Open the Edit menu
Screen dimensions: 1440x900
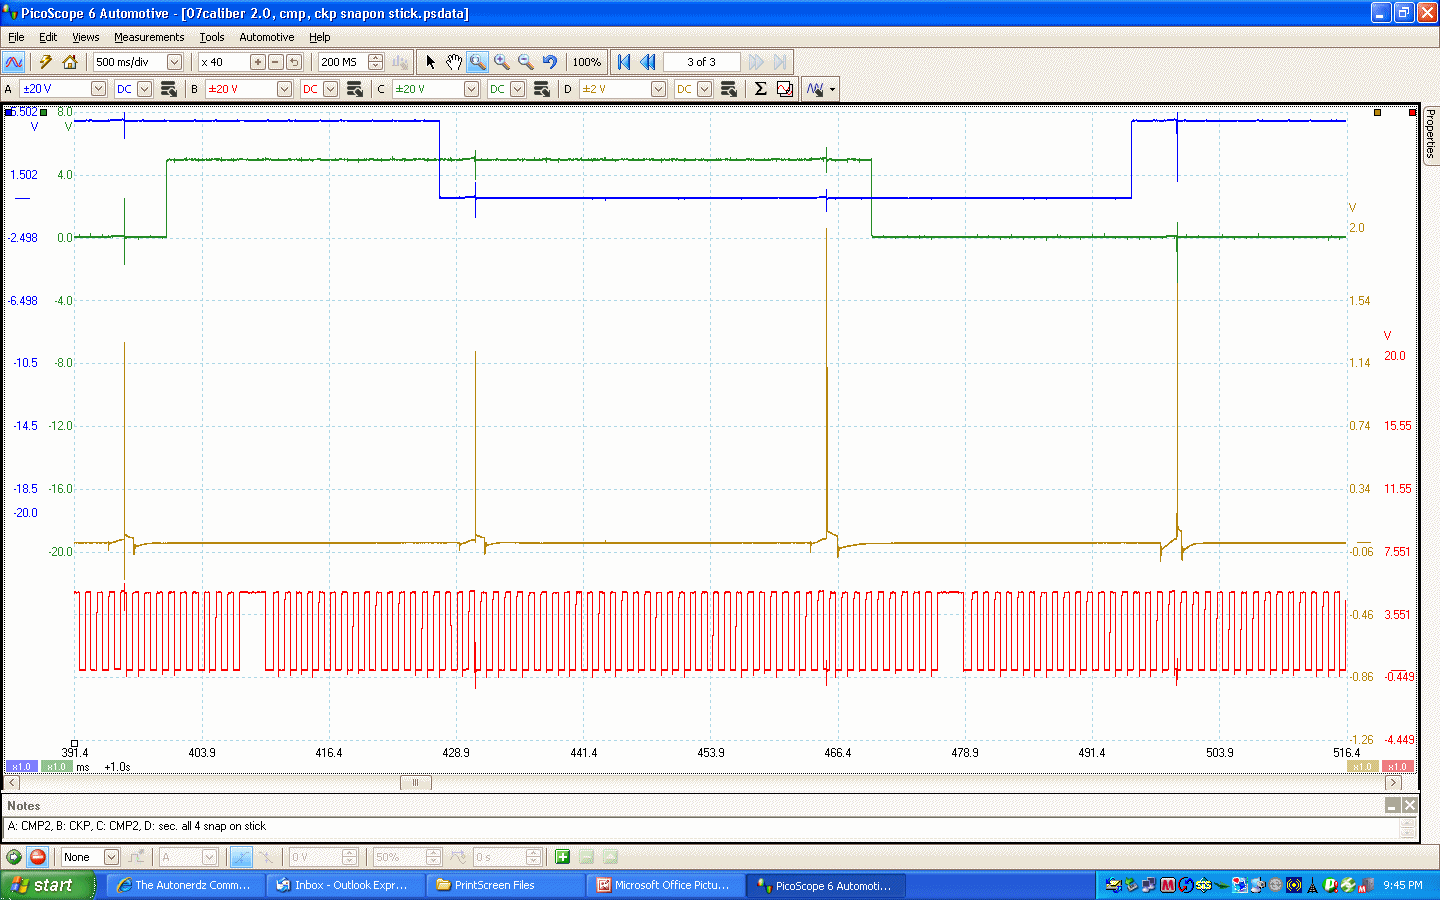click(48, 37)
